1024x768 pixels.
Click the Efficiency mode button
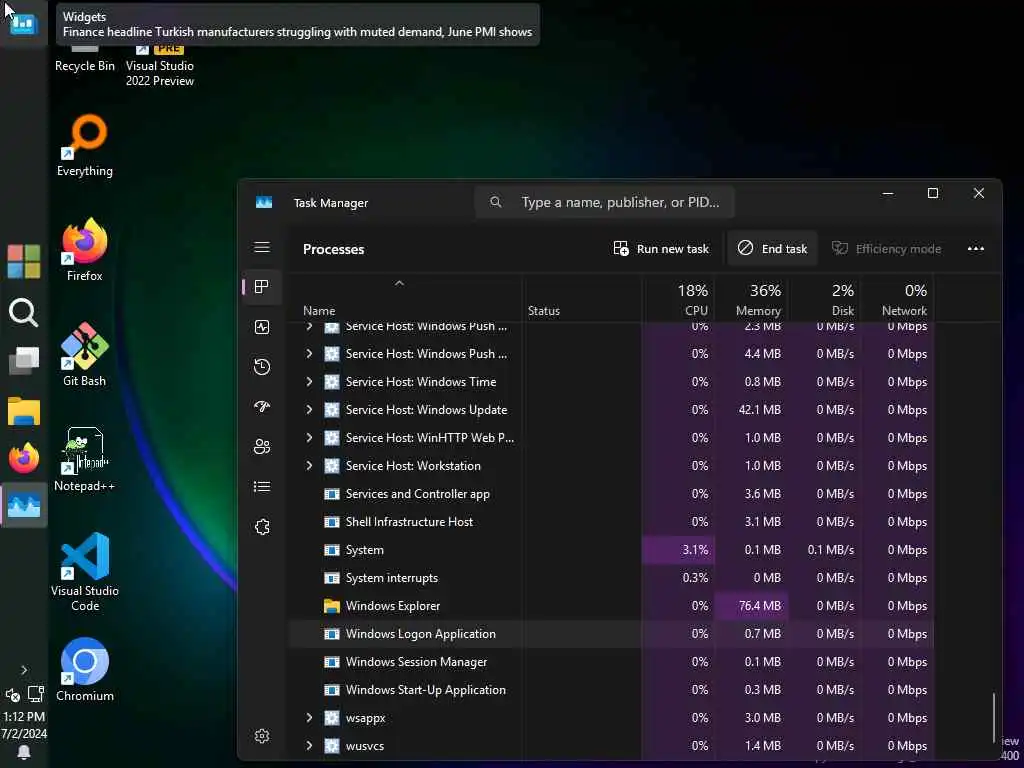tap(886, 249)
